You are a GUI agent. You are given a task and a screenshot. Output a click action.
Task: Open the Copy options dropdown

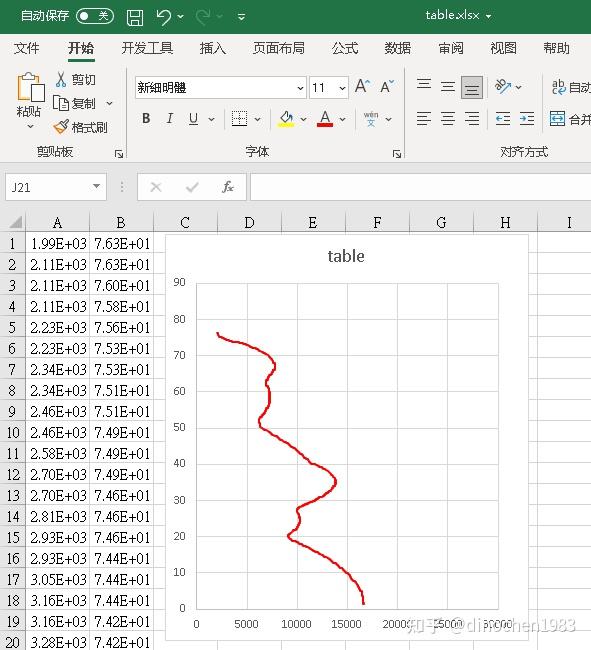pyautogui.click(x=109, y=103)
